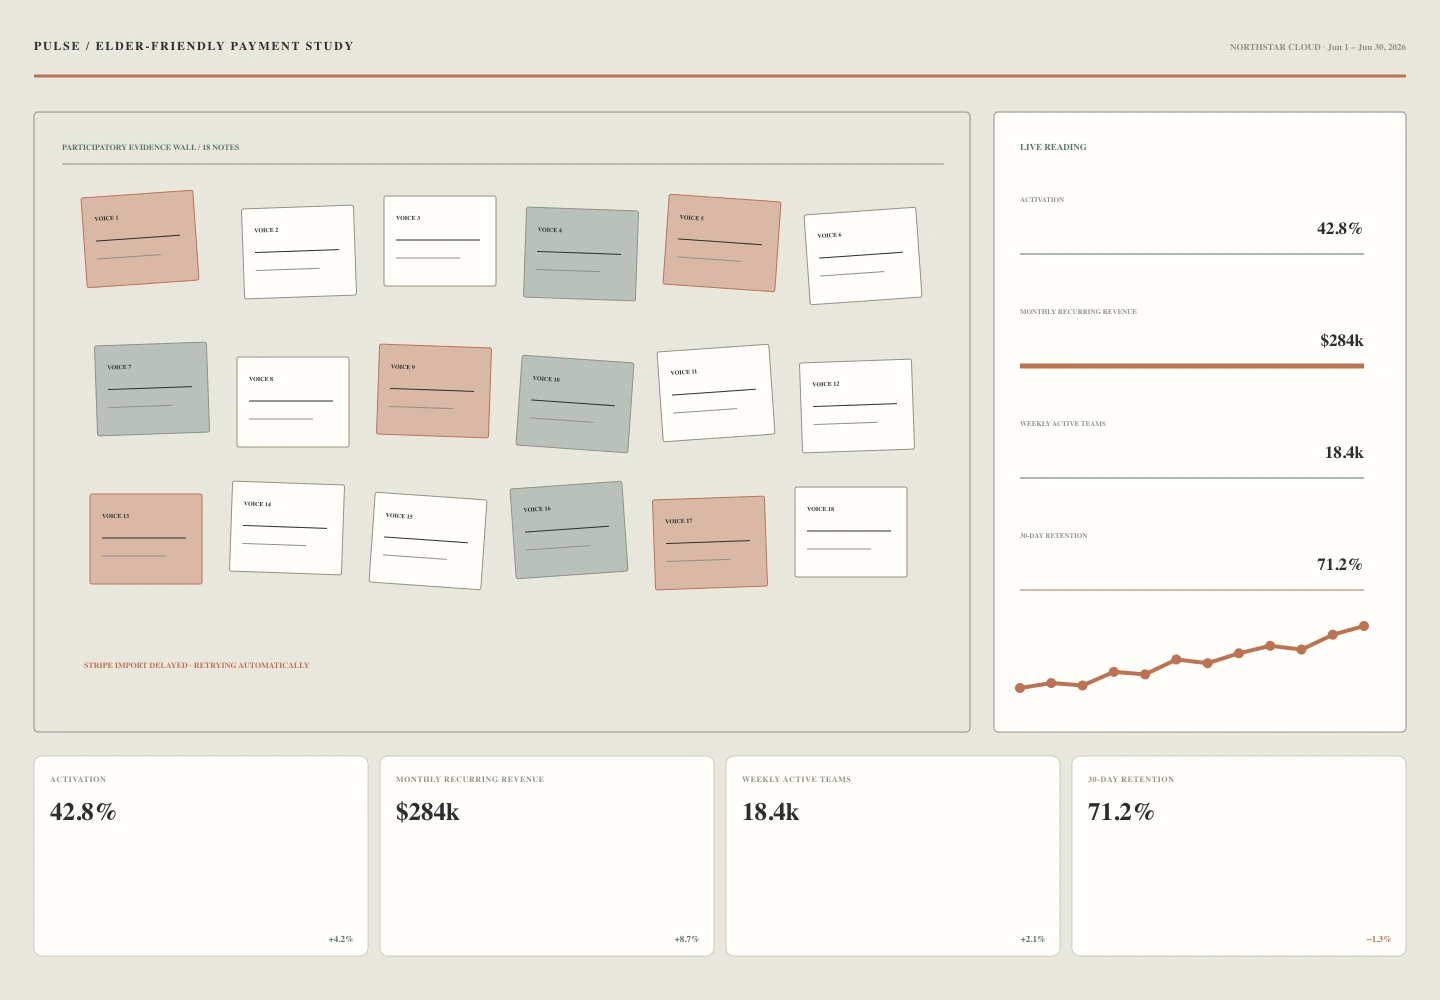Click the Pulse / Elder-Friendly Payment Study title
Viewport: 1440px width, 1000px height.
194,46
